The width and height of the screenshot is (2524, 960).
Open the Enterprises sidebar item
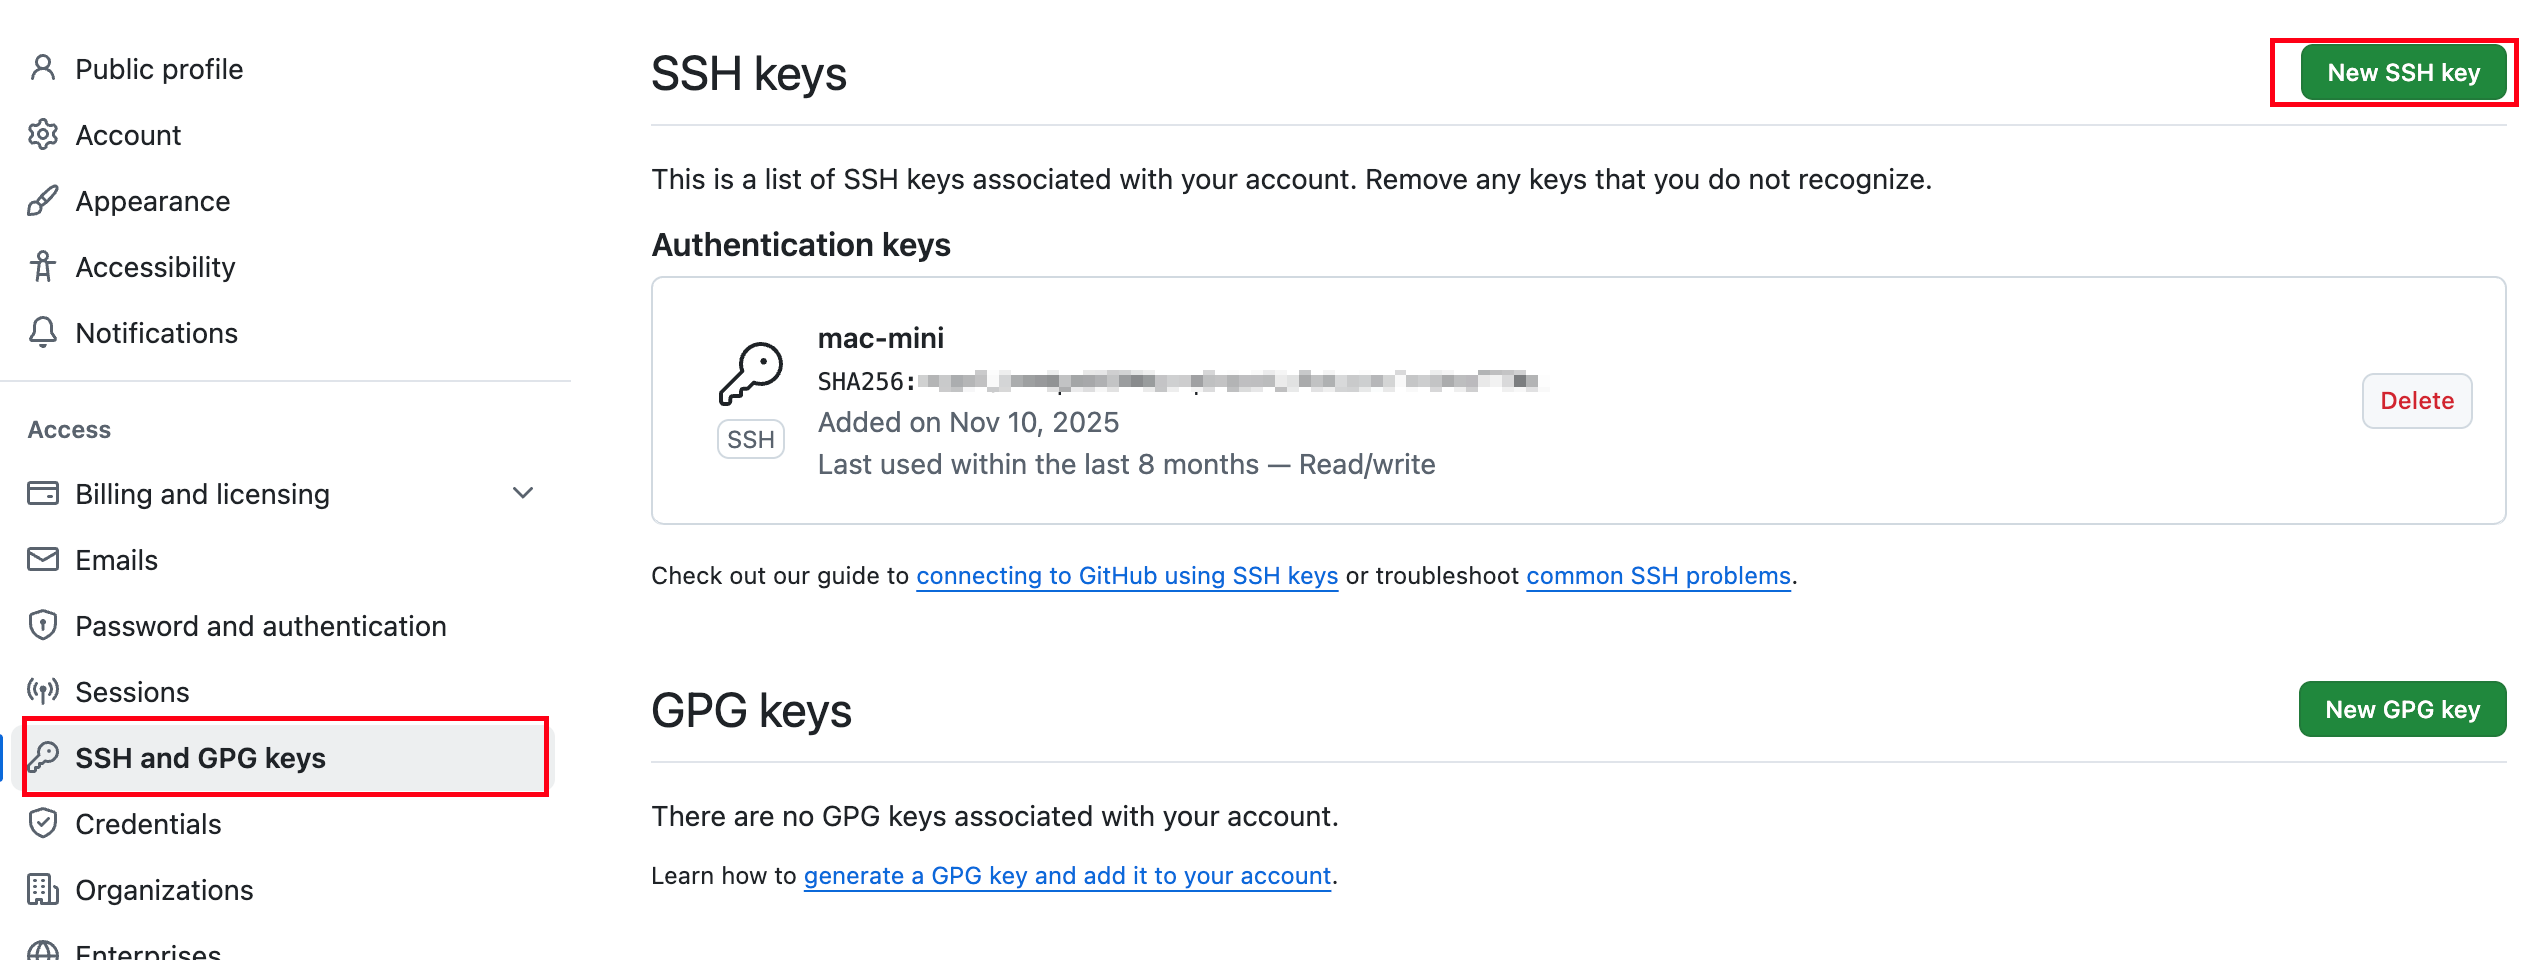pyautogui.click(x=147, y=950)
